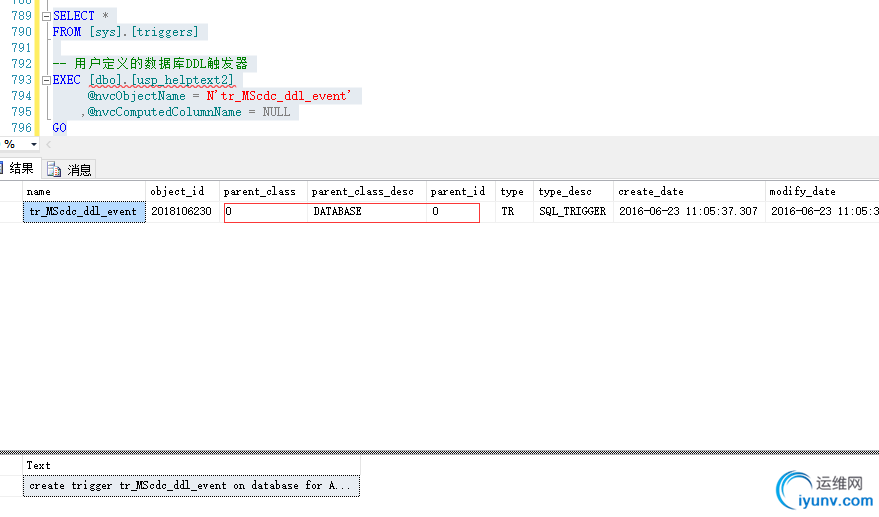Click the create_date value 2016-06-23 11:05:37.307
Viewport: 879px width, 517px height.
690,212
